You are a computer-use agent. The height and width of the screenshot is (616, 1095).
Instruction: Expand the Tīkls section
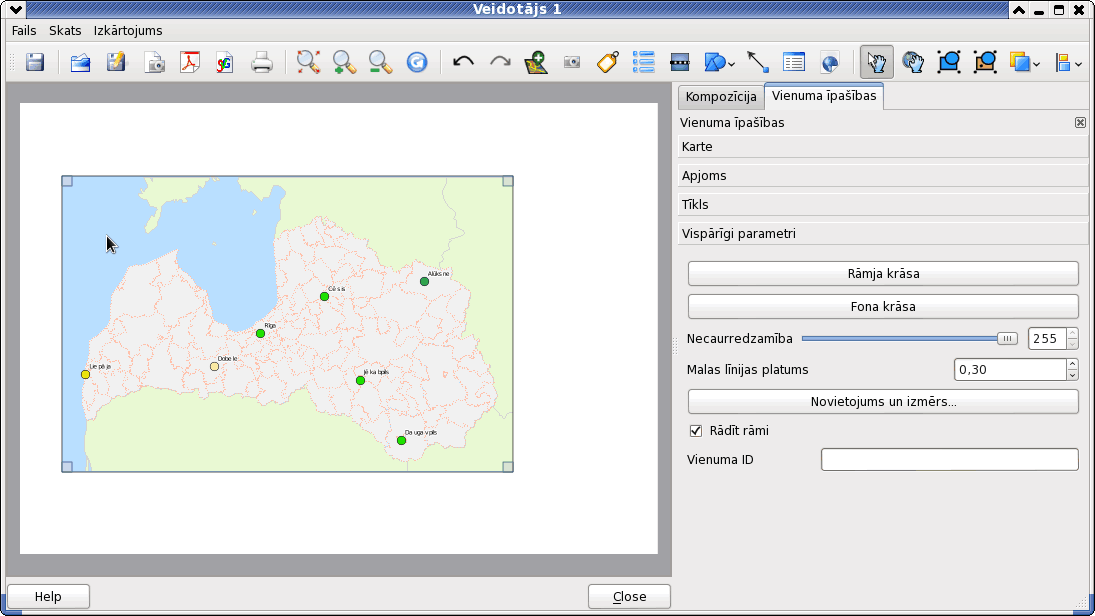click(x=883, y=205)
